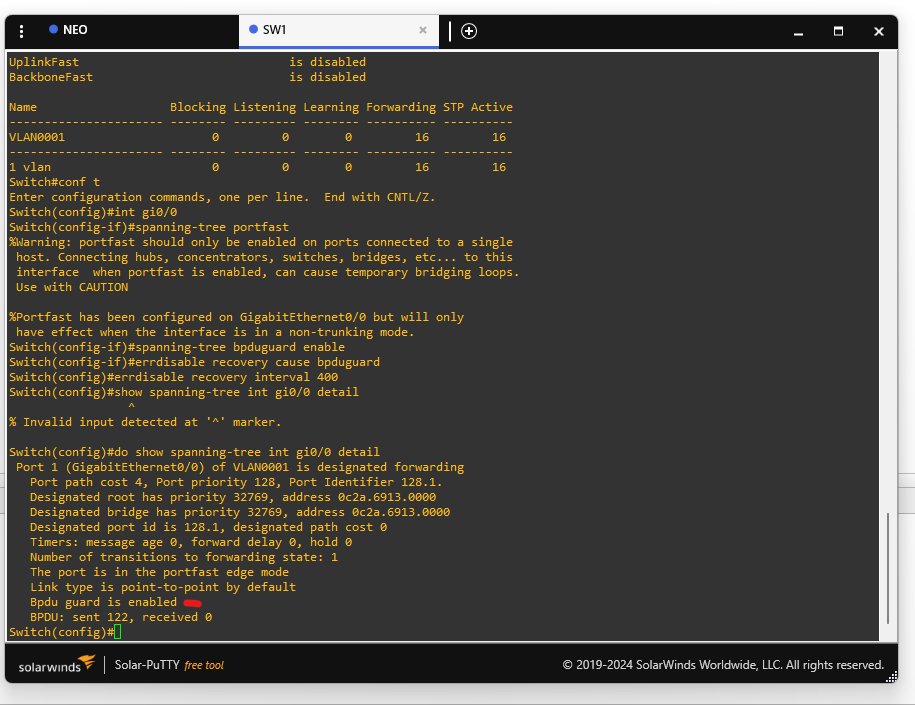Image resolution: width=915 pixels, height=705 pixels.
Task: Click '% Invalid input detected' error line
Action: tap(145, 422)
